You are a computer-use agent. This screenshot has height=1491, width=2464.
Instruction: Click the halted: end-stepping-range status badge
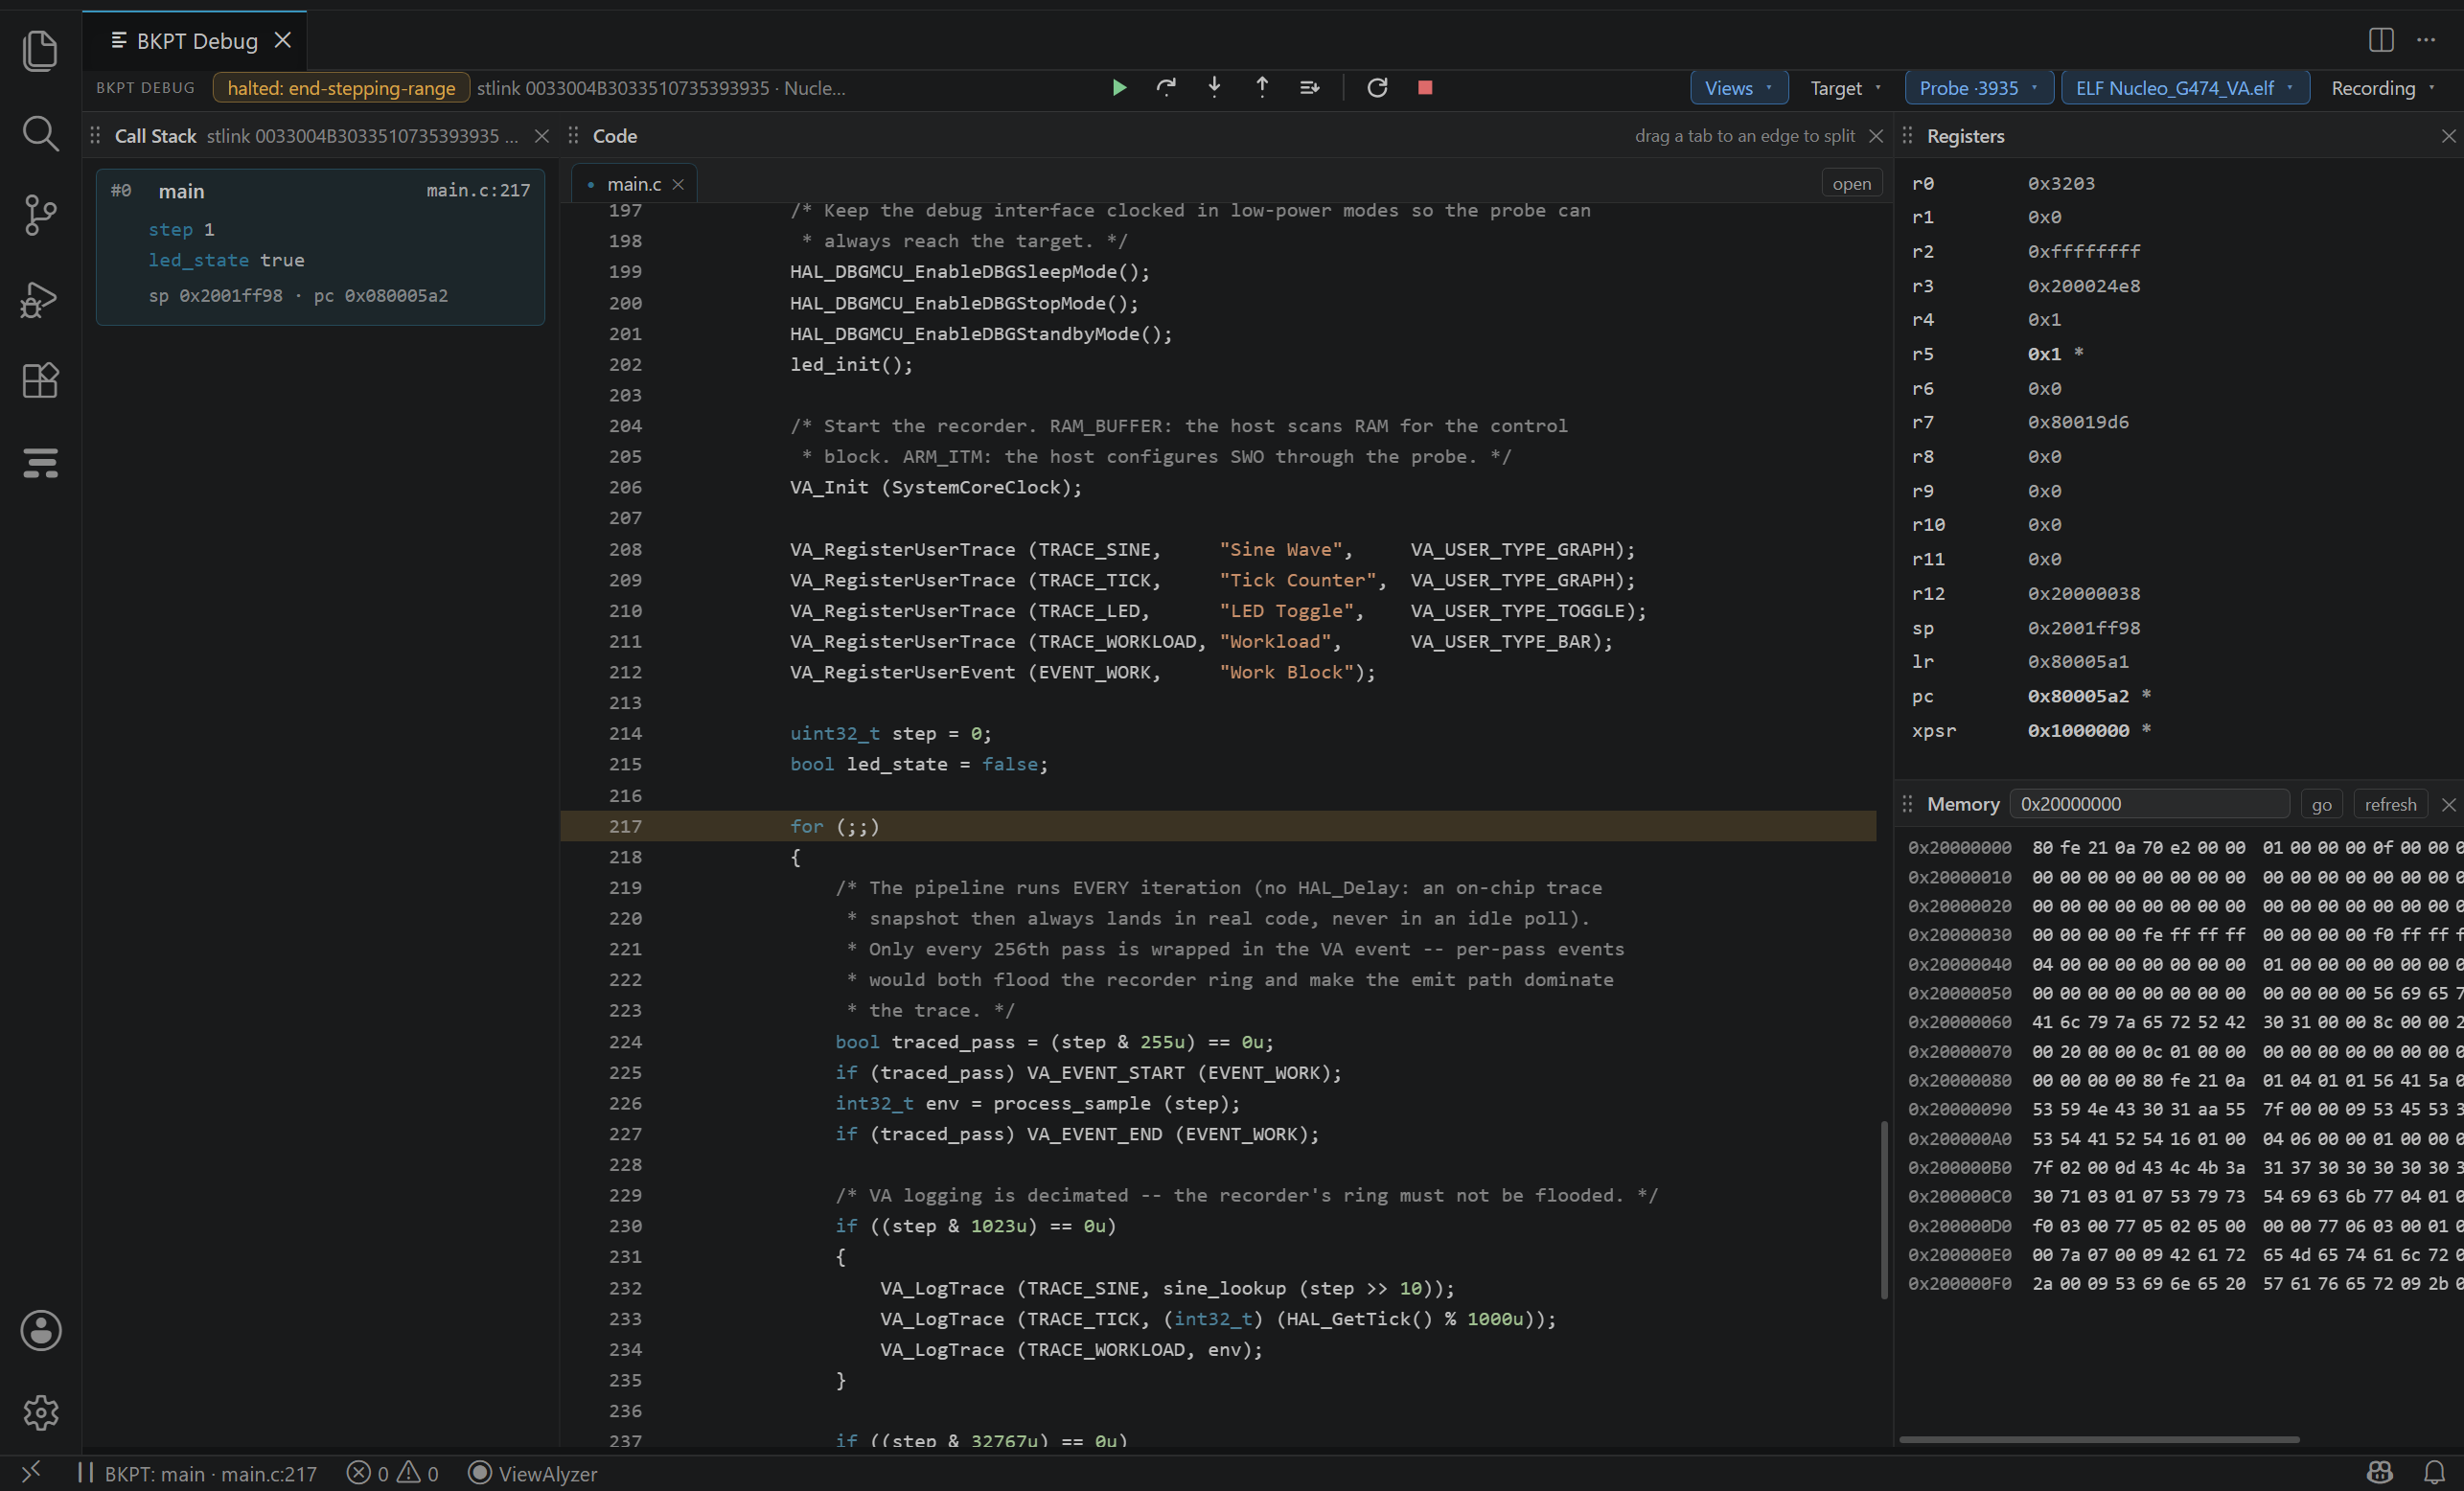tap(341, 88)
